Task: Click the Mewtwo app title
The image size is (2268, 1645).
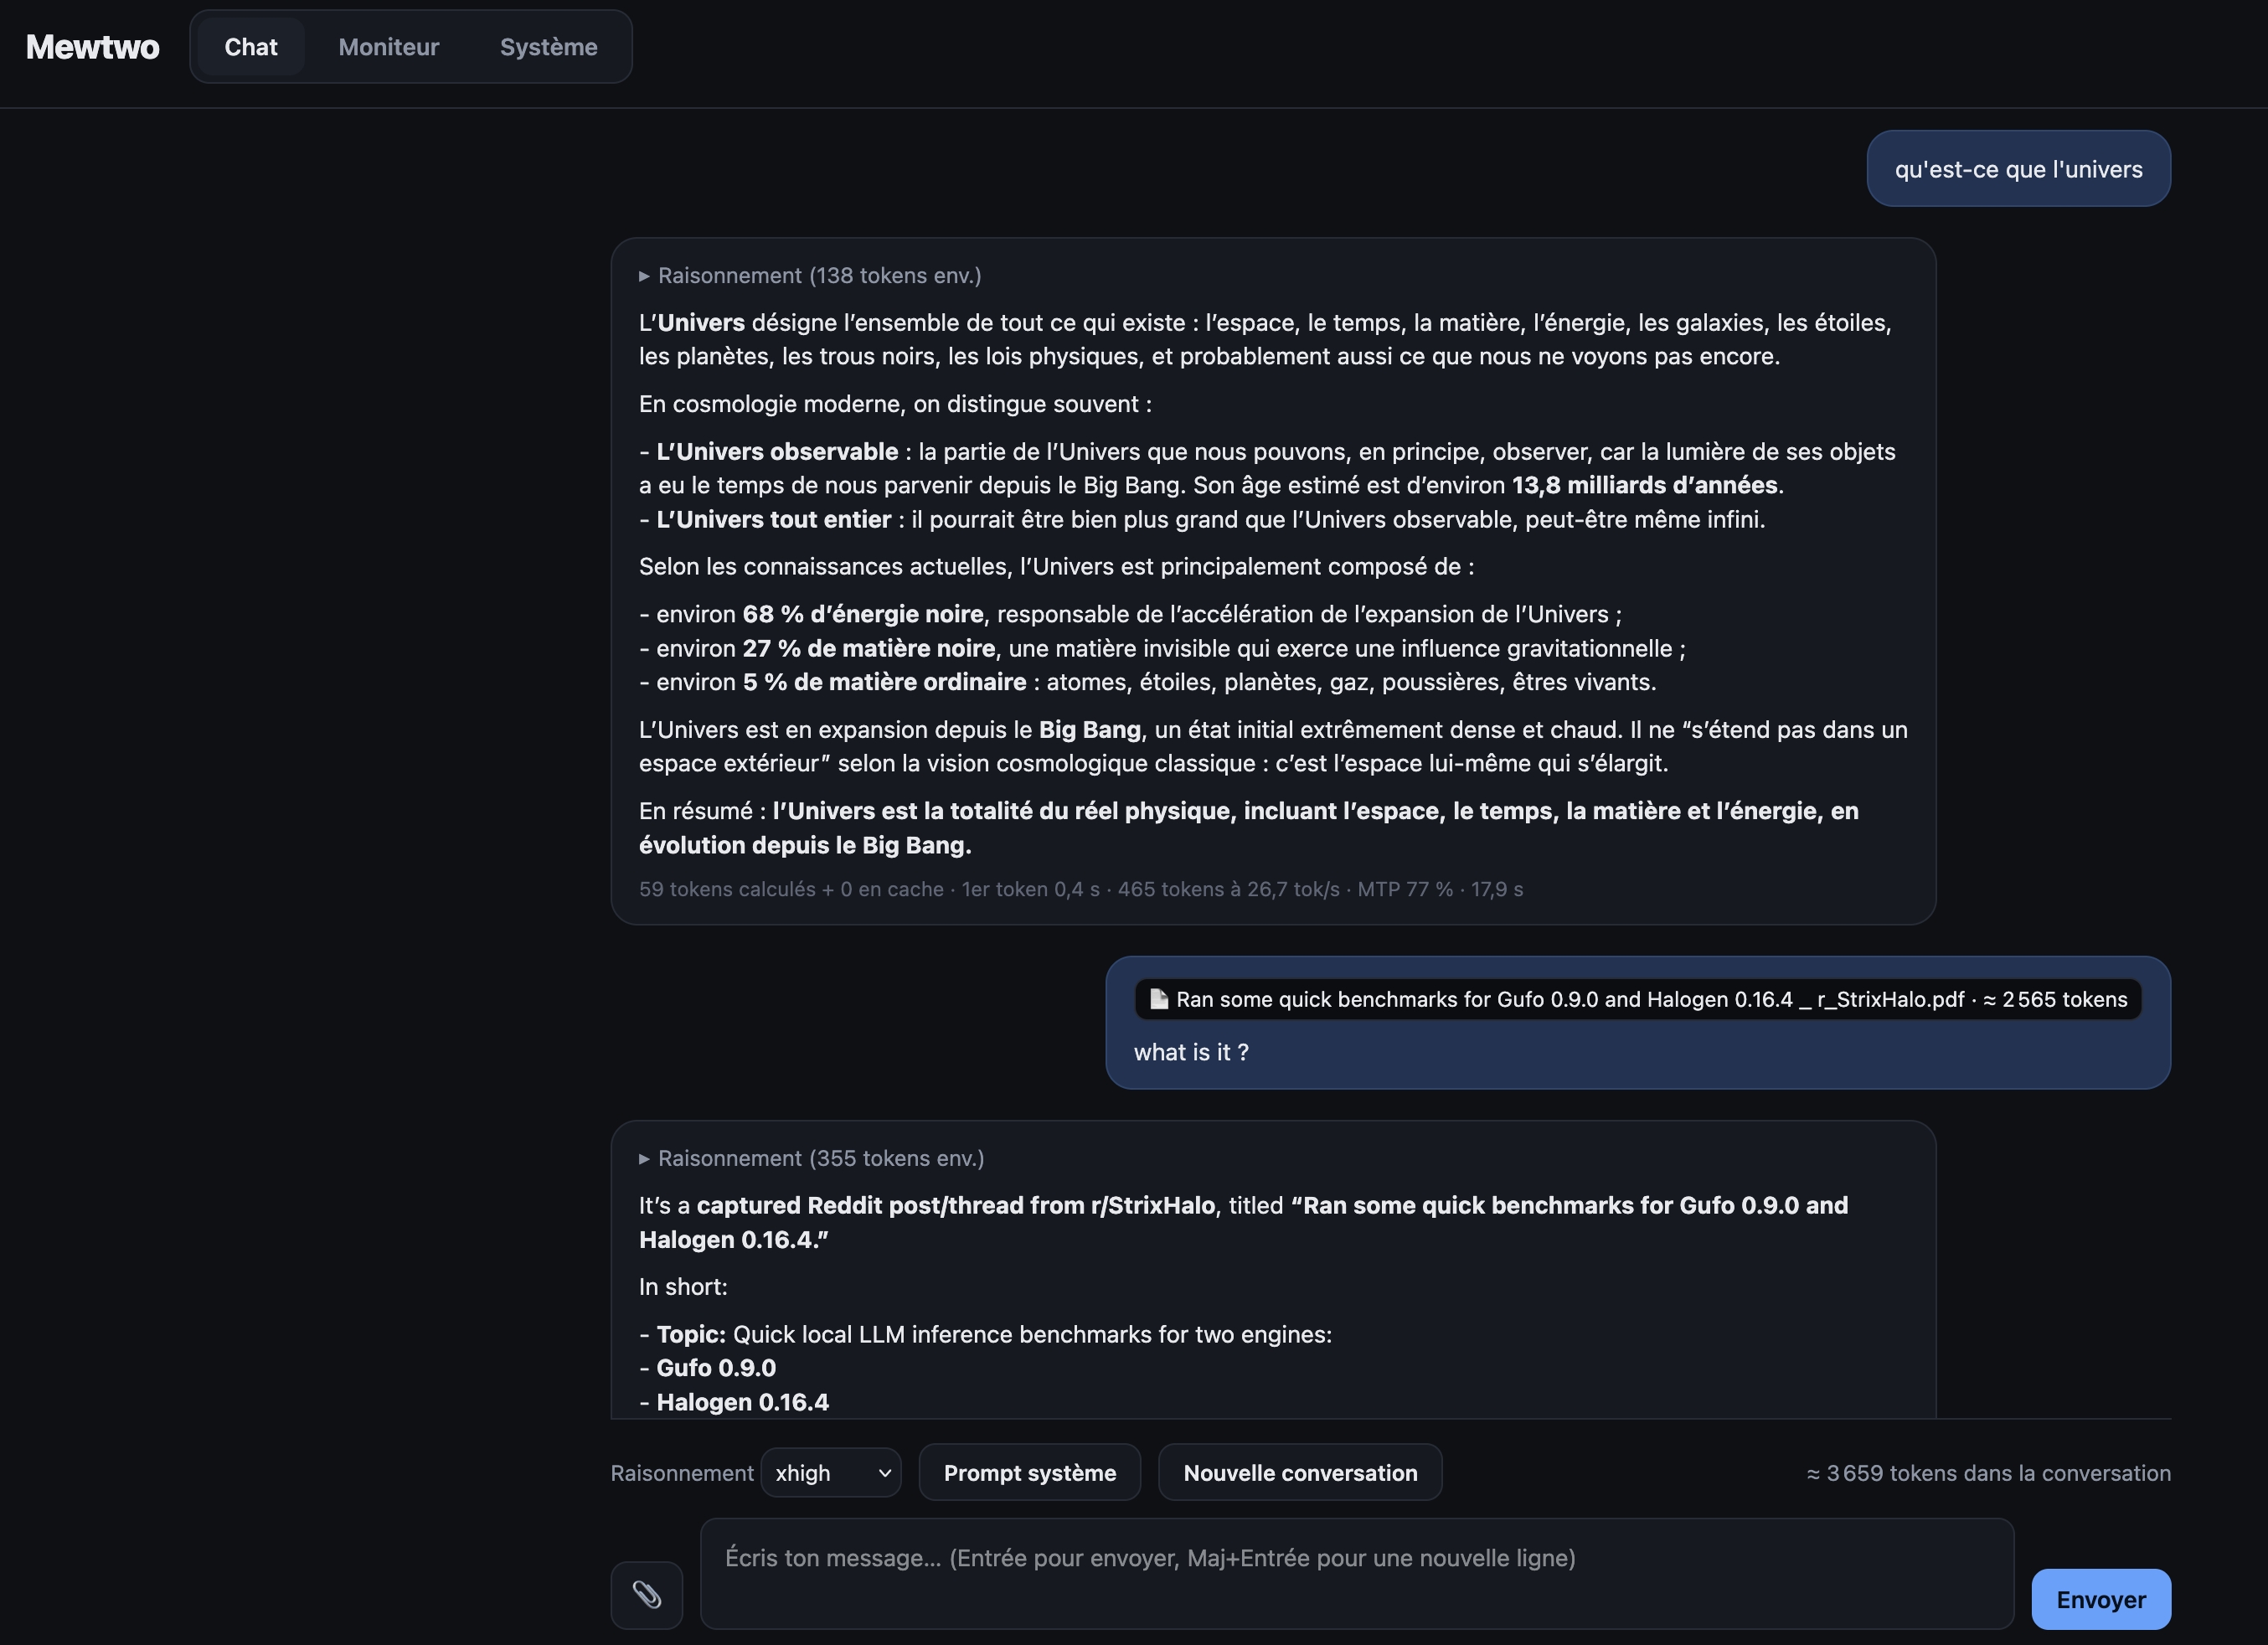Action: [x=93, y=47]
